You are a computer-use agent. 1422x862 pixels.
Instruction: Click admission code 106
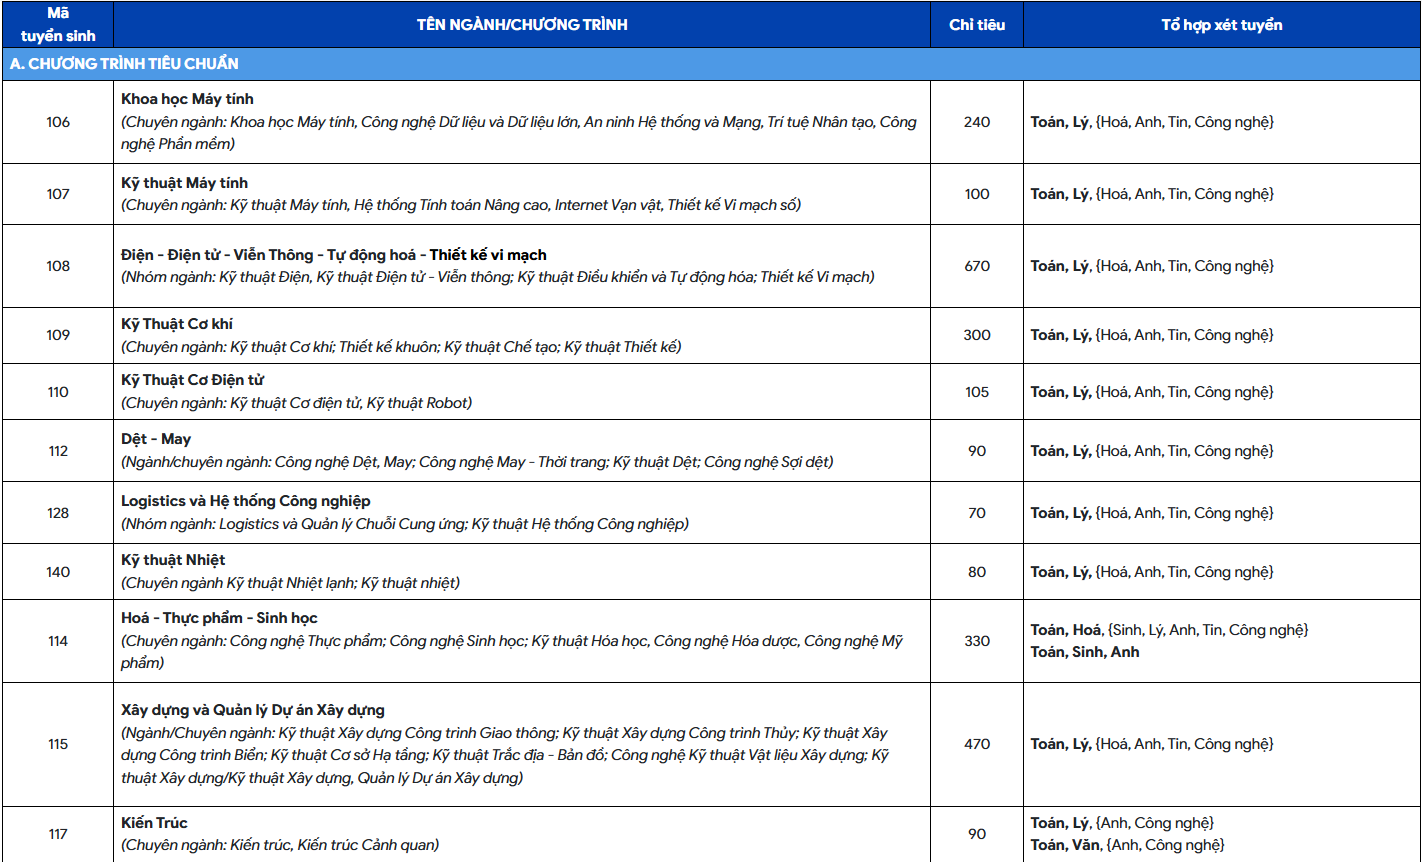pos(58,122)
